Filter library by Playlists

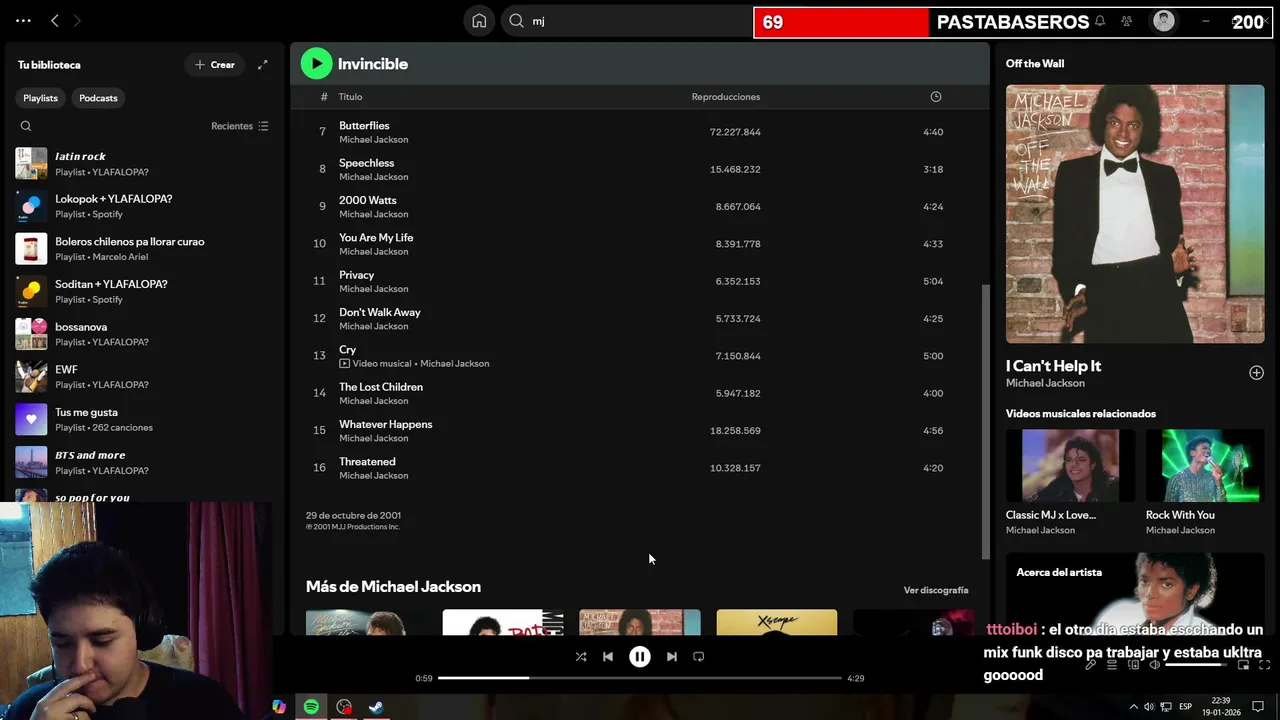tap(41, 98)
